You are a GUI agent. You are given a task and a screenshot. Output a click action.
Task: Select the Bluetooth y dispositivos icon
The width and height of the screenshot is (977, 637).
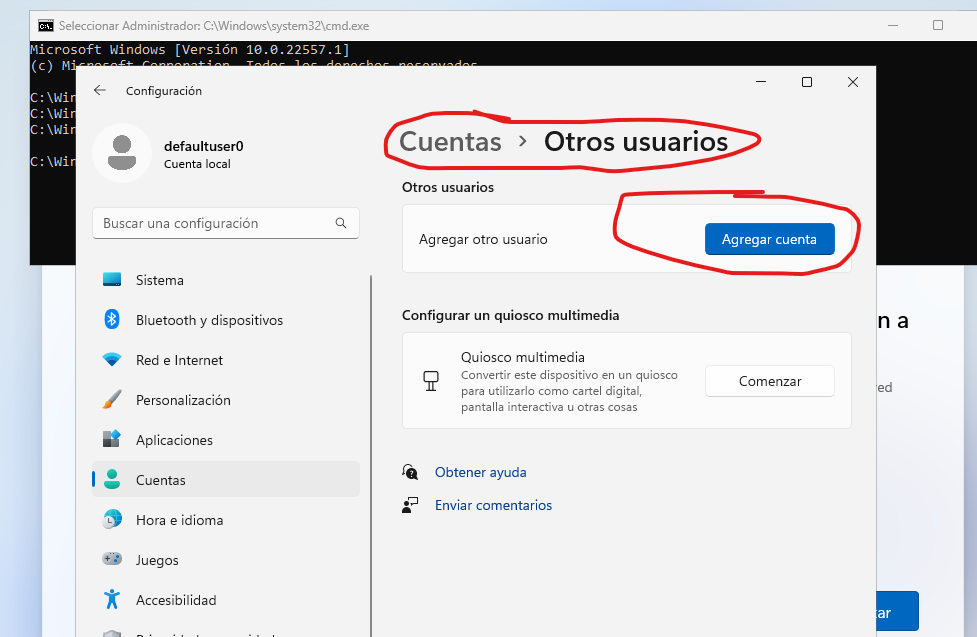pyautogui.click(x=112, y=320)
